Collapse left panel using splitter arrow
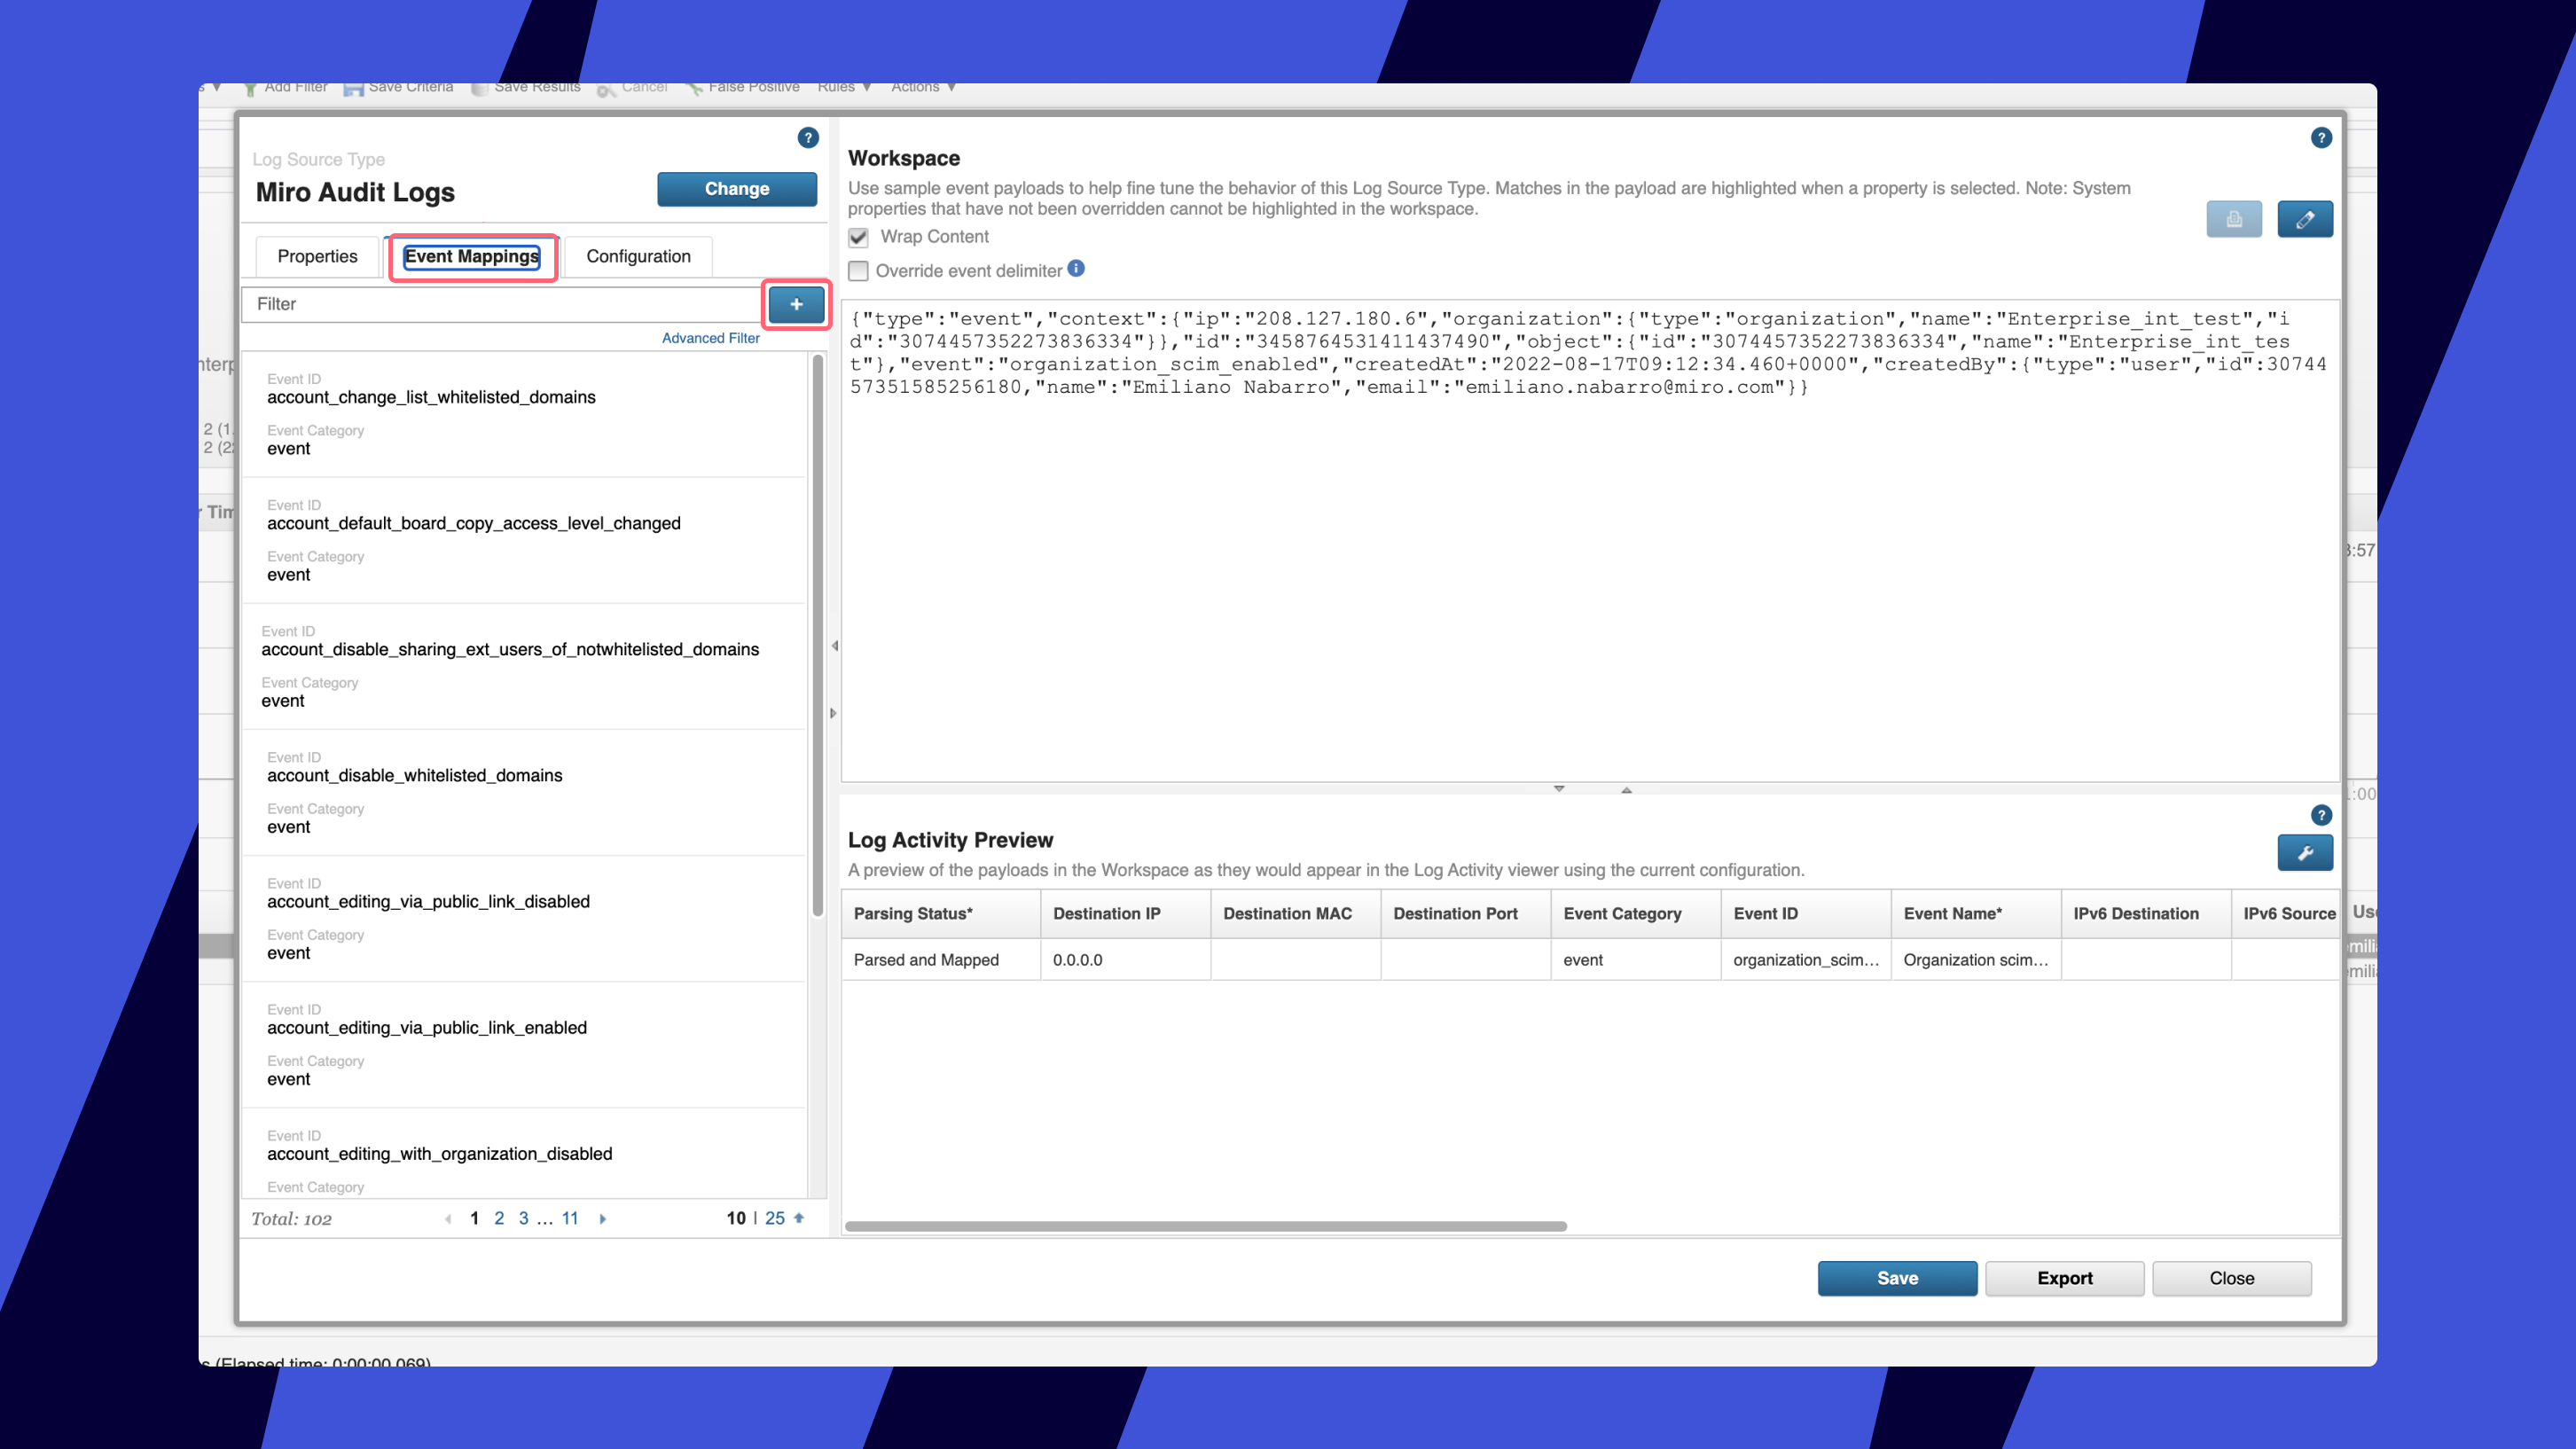Viewport: 2576px width, 1449px height. 834,646
